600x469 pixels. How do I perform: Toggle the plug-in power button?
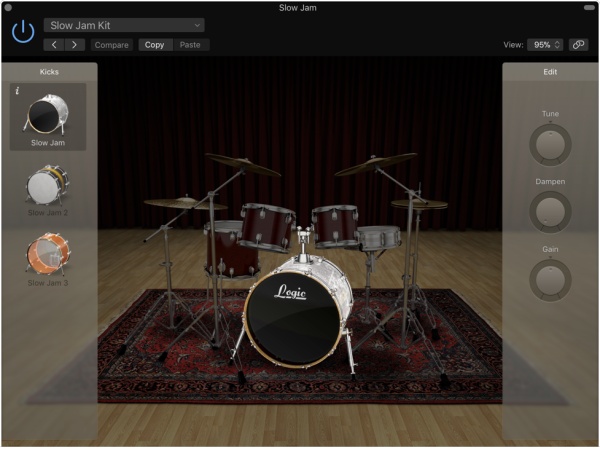[23, 31]
